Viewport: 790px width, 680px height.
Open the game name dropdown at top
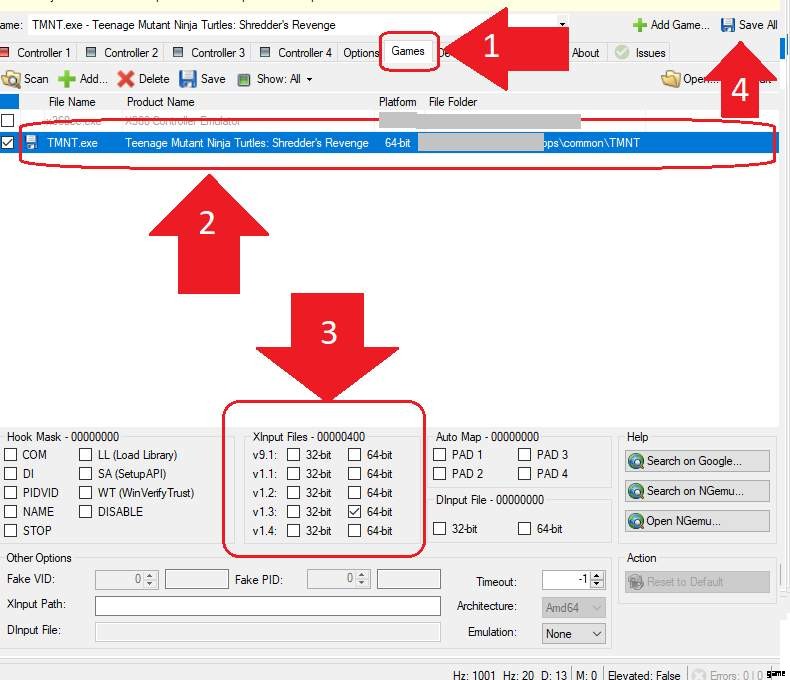[x=562, y=24]
